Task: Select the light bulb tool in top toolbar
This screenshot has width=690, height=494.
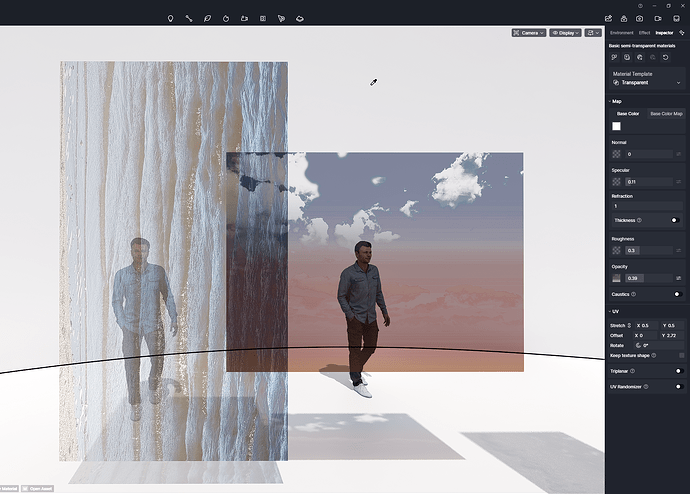Action: (x=170, y=18)
